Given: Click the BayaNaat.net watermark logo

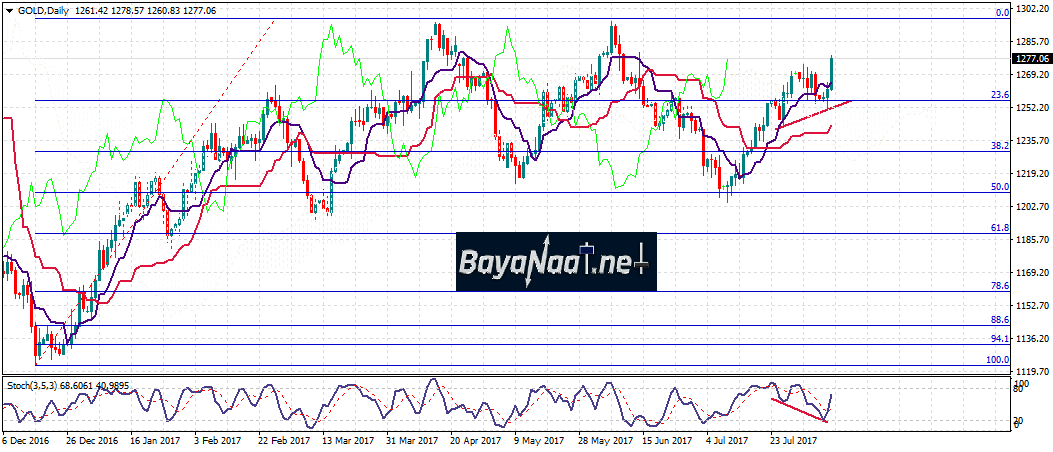Looking at the screenshot, I should [555, 262].
